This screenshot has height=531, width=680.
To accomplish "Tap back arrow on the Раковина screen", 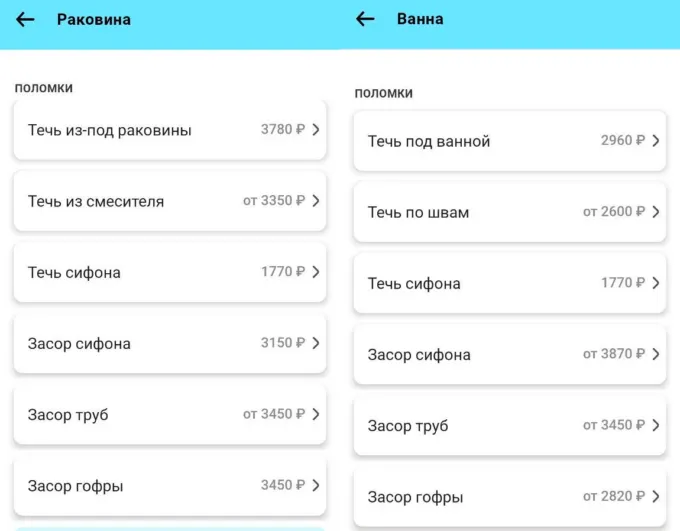I will coord(25,20).
